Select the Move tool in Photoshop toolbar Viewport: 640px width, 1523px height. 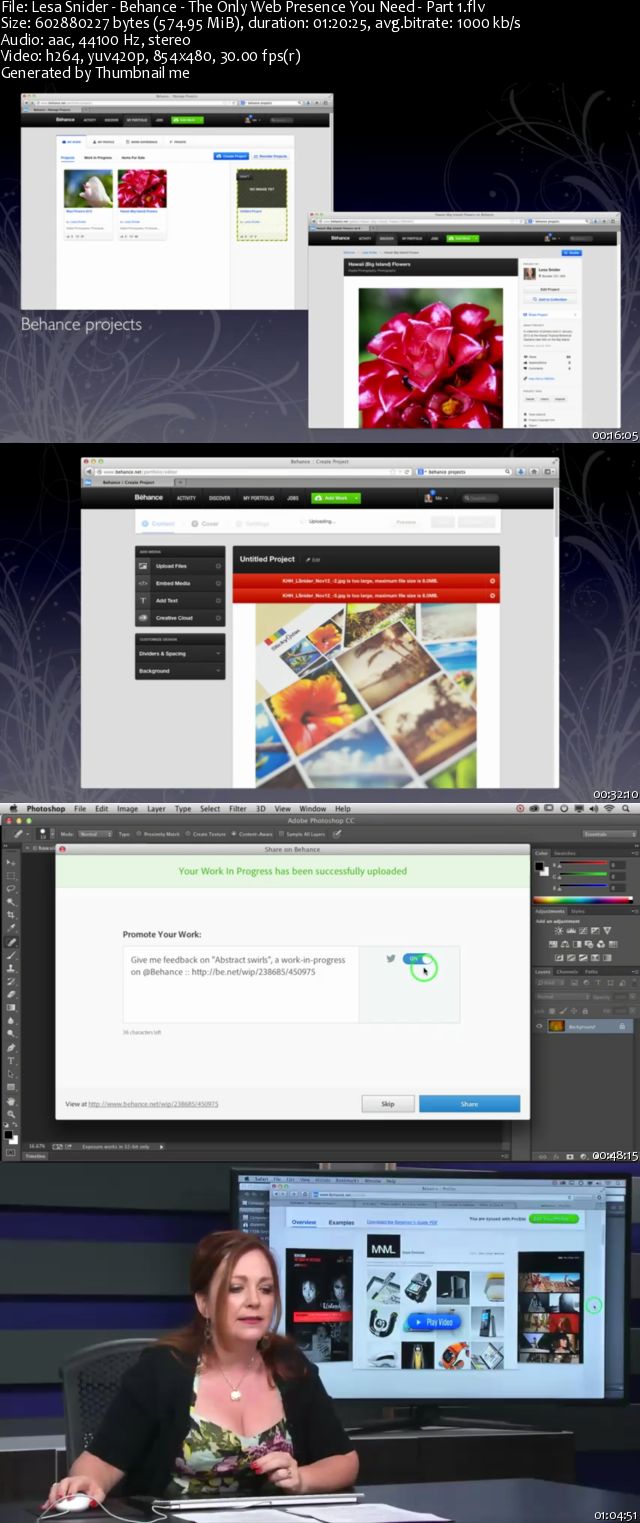point(10,862)
